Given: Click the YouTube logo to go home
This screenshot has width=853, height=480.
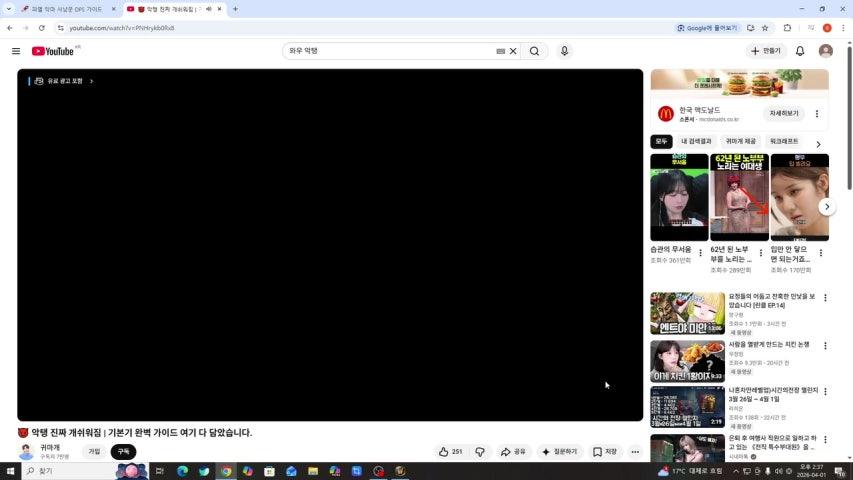Looking at the screenshot, I should pyautogui.click(x=53, y=51).
